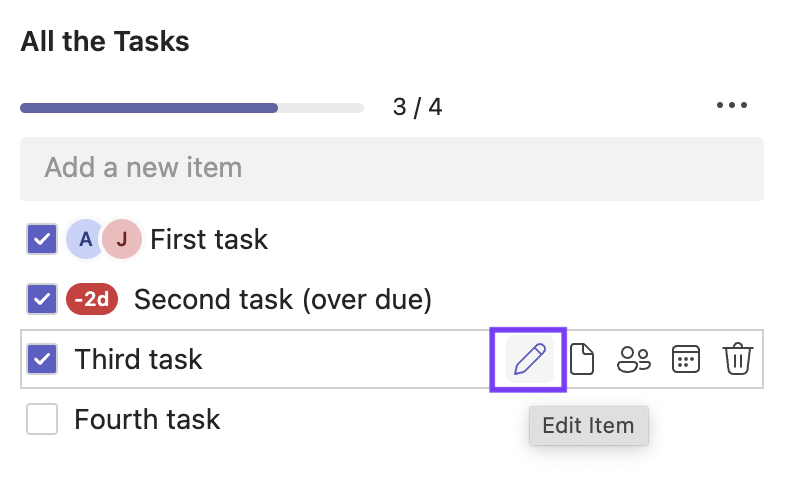810x484 pixels.
Task: Select the Second task (over due) label
Action: (x=282, y=299)
